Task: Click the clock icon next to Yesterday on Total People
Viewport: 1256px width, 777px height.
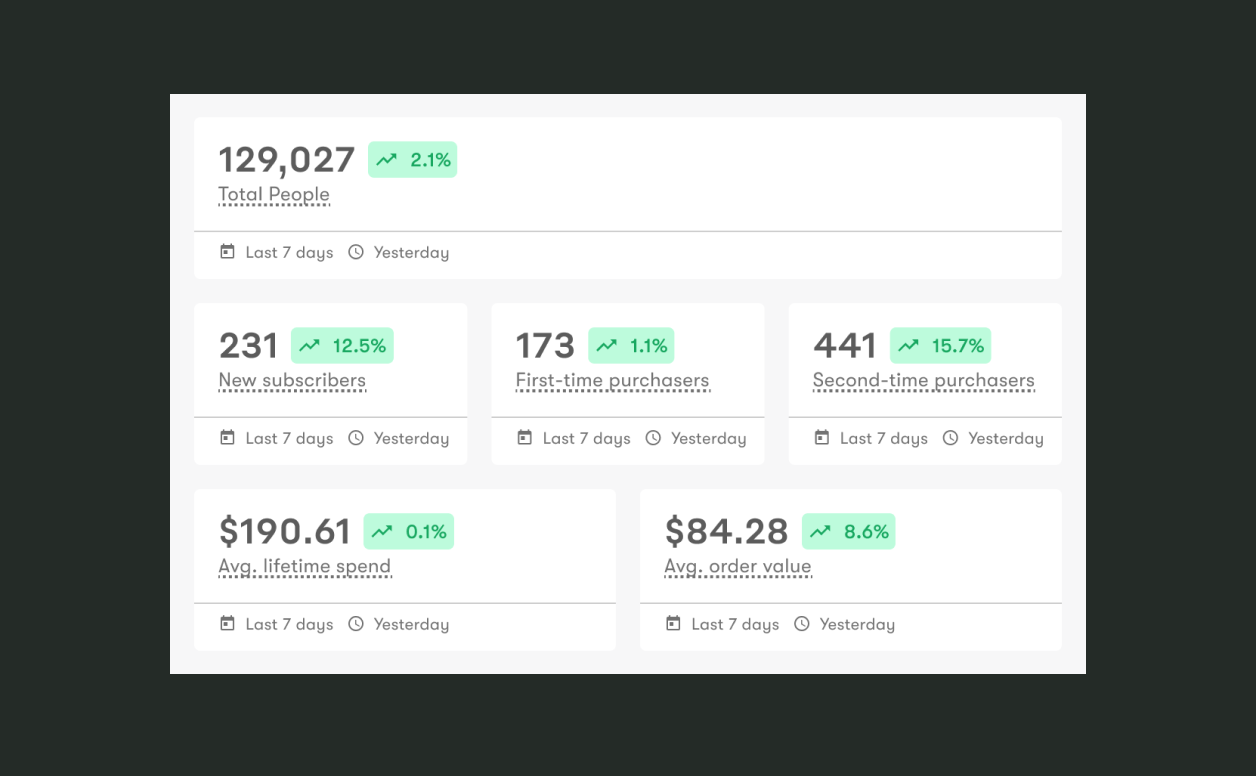Action: 356,252
